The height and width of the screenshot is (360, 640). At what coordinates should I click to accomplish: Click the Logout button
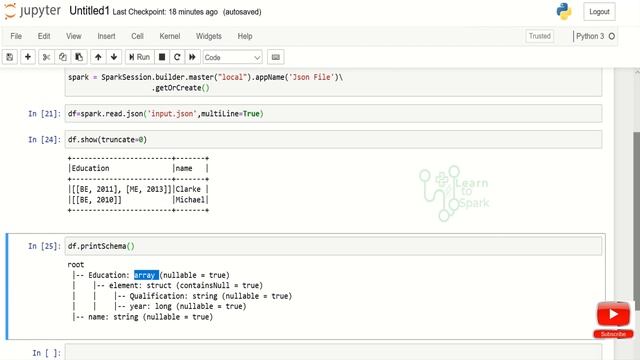point(599,12)
